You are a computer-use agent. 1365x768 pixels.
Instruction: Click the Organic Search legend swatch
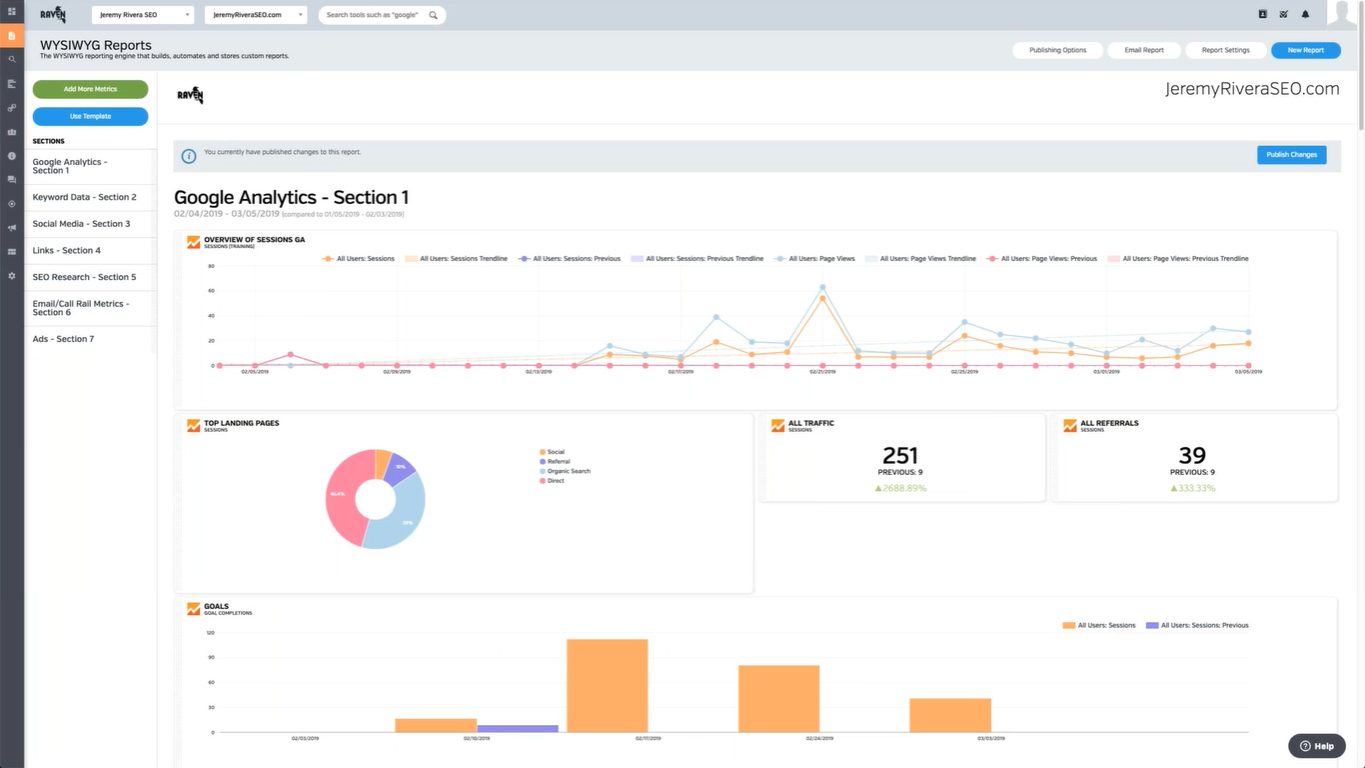pyautogui.click(x=542, y=471)
